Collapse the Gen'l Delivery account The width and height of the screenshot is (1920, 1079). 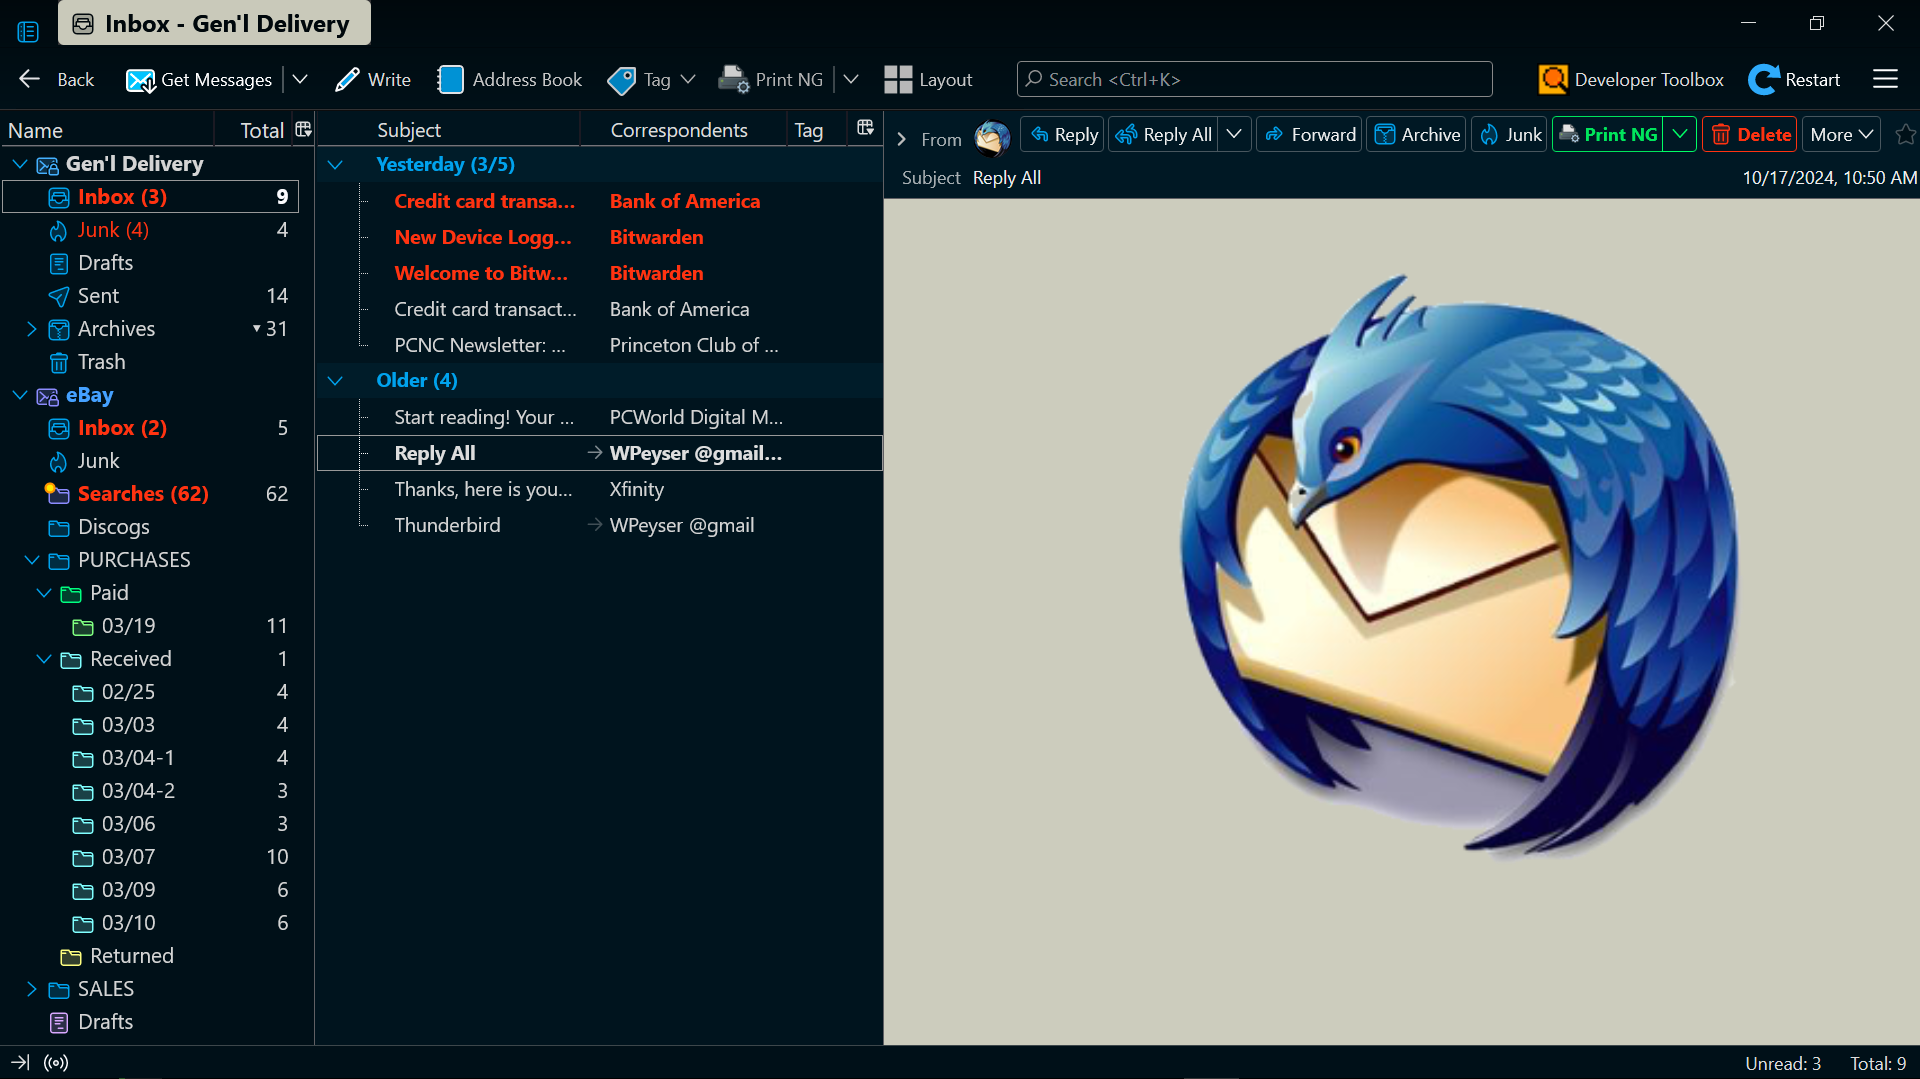pos(19,164)
